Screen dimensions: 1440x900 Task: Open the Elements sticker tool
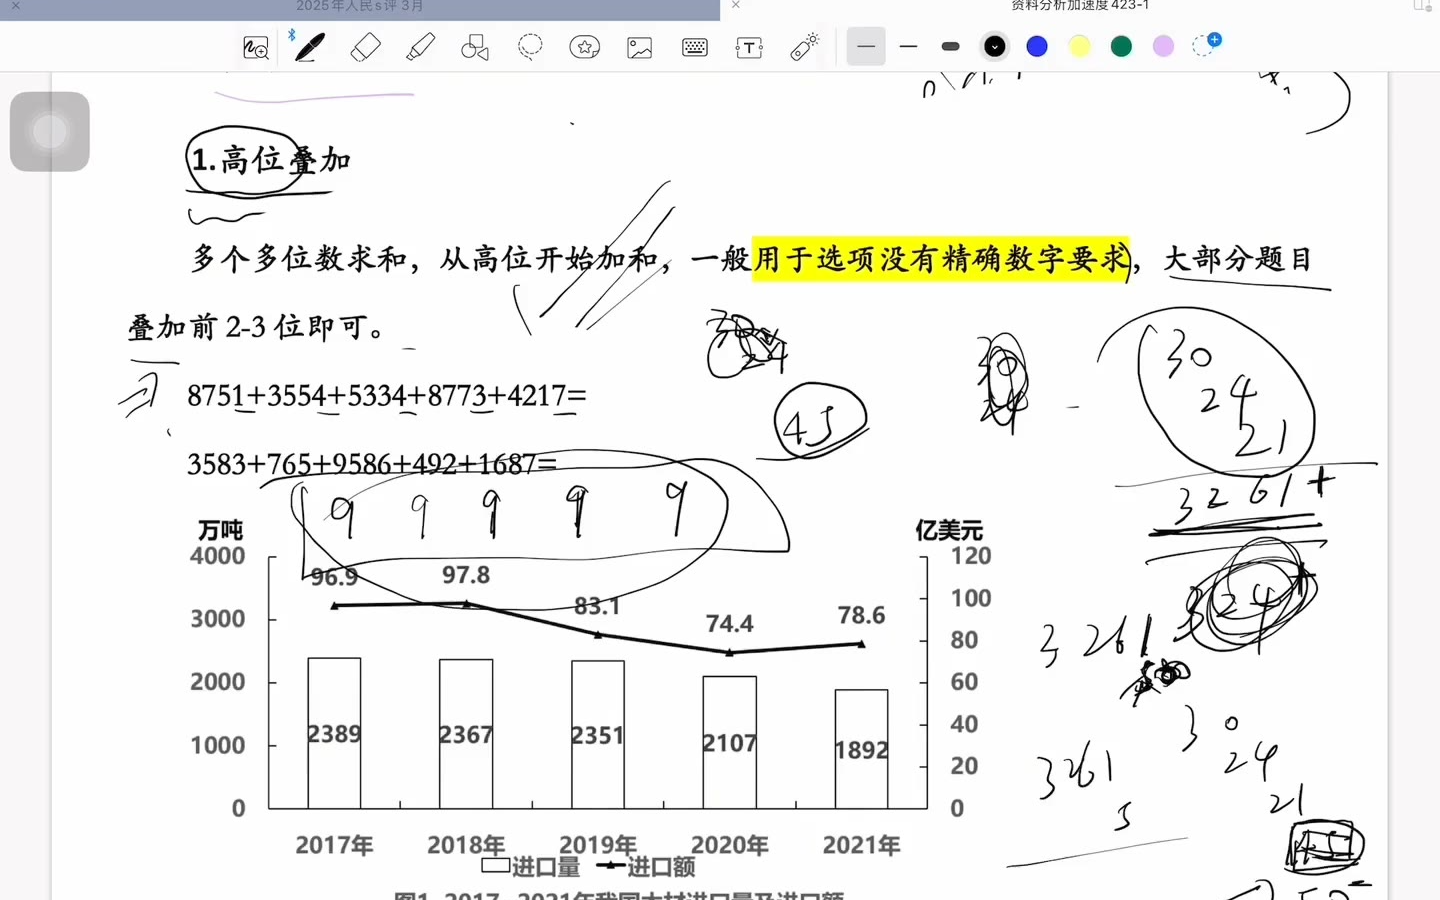[584, 47]
